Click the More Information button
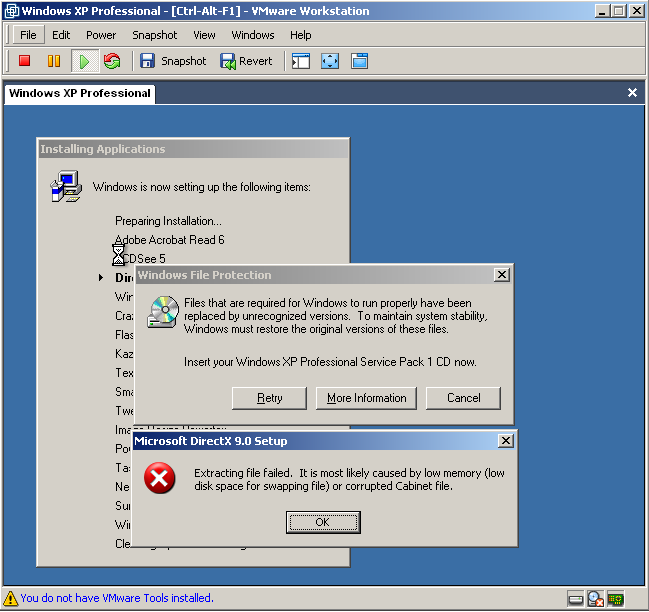Viewport: 649px width, 612px height. click(x=366, y=398)
